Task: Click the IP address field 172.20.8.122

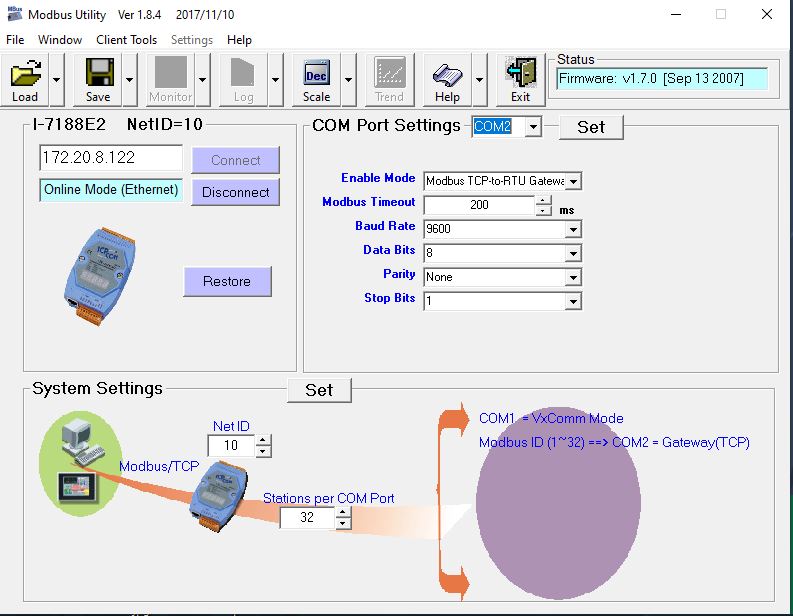Action: tap(111, 158)
